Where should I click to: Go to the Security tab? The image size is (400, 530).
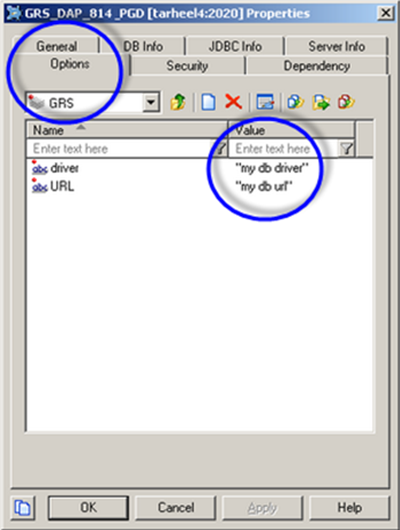click(x=187, y=66)
